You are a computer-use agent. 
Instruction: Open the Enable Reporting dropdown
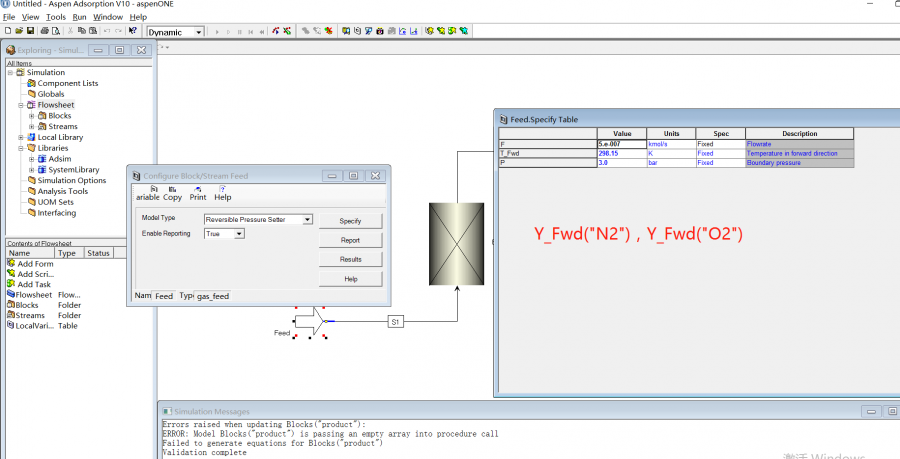238,234
